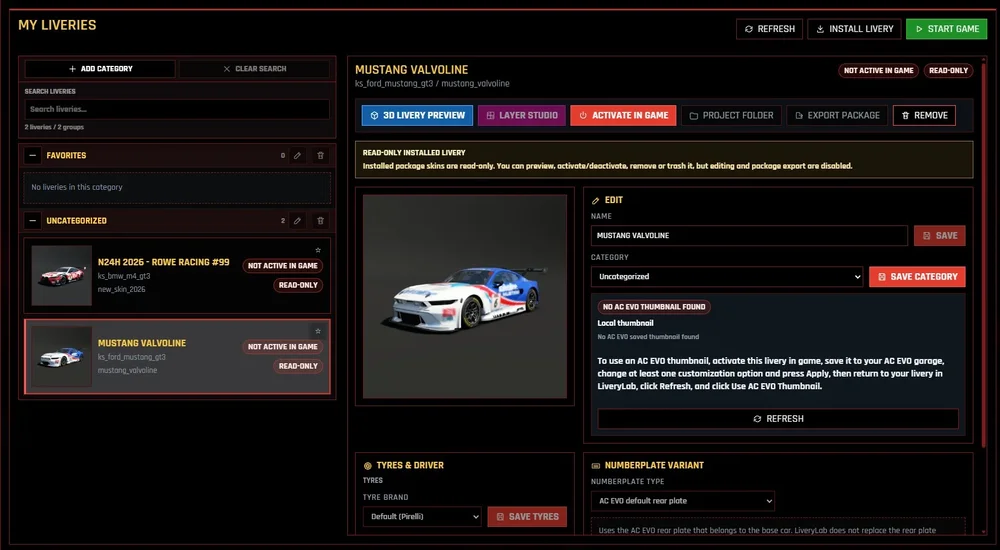The height and width of the screenshot is (550, 1000).
Task: Click the large Mustang preview image
Action: pyautogui.click(x=464, y=297)
